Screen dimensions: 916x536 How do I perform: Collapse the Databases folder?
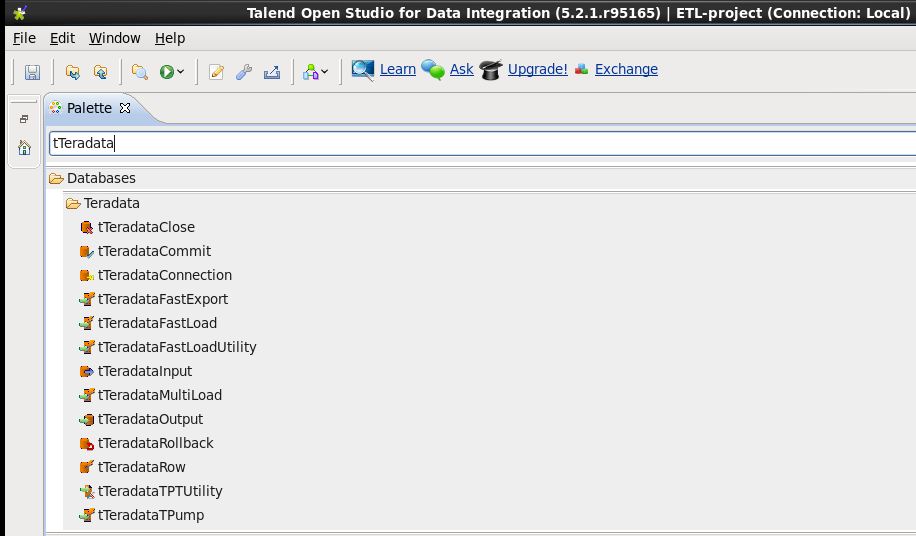(x=57, y=178)
